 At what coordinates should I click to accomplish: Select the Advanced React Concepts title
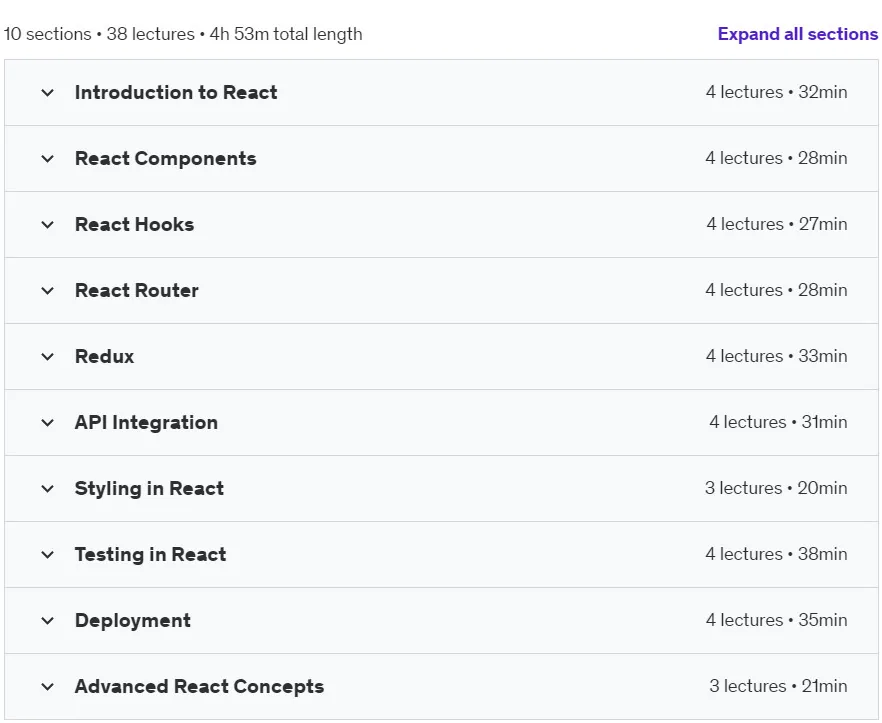(199, 686)
